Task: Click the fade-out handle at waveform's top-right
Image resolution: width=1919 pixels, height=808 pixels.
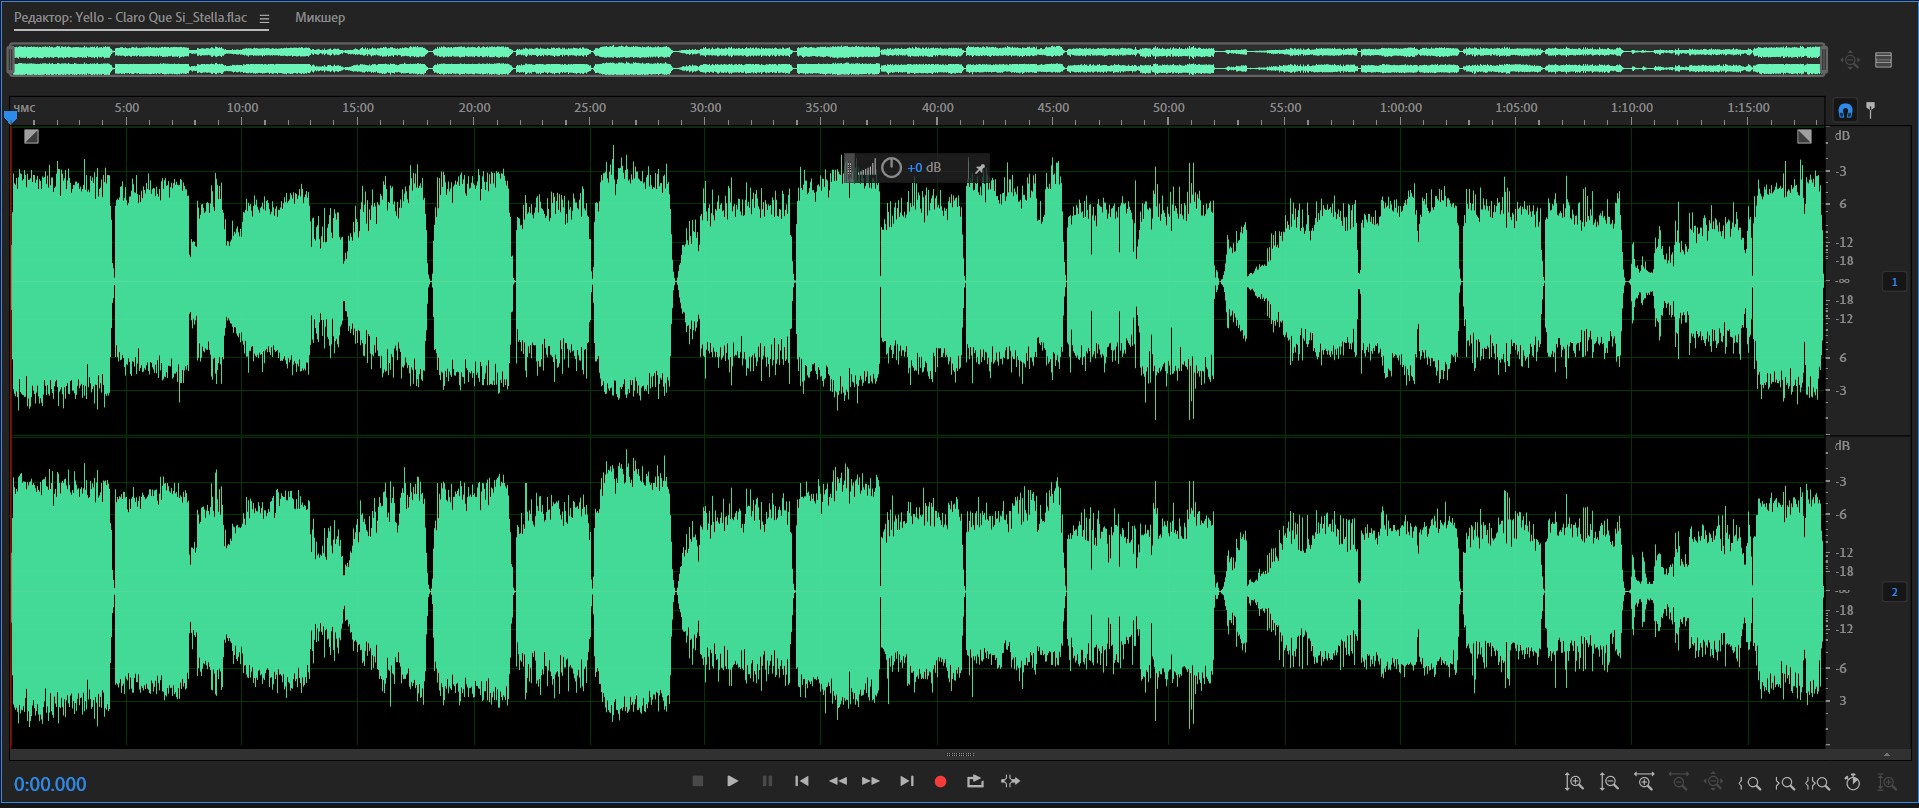Action: 1804,137
